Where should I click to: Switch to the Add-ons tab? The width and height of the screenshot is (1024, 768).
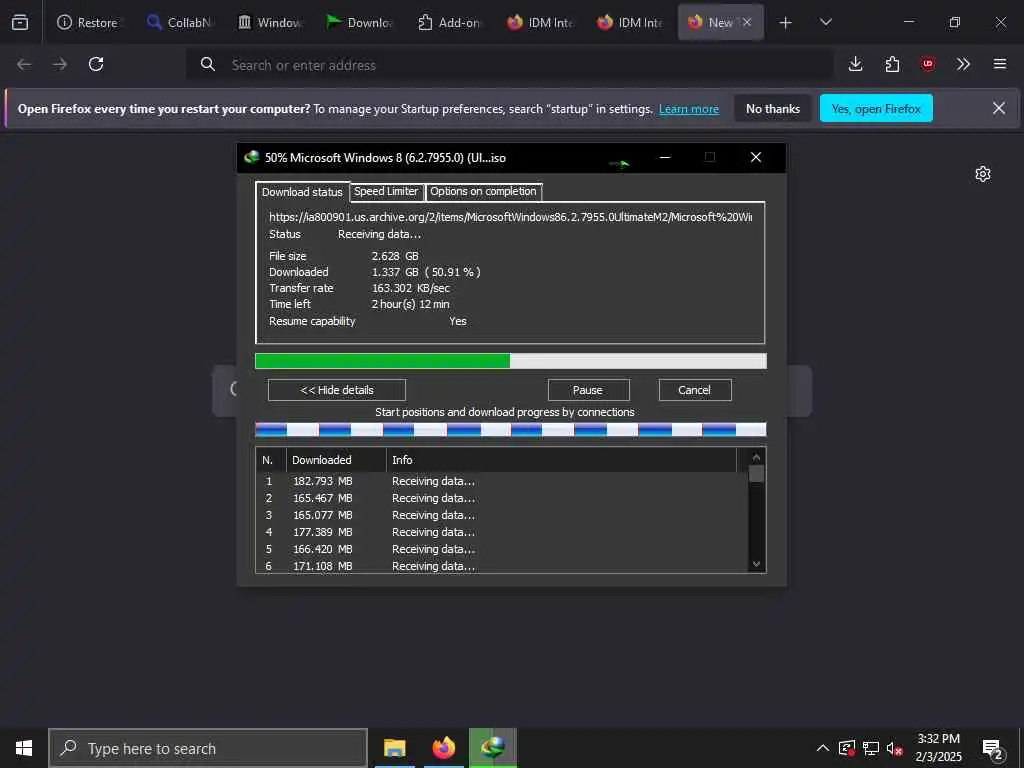(449, 22)
